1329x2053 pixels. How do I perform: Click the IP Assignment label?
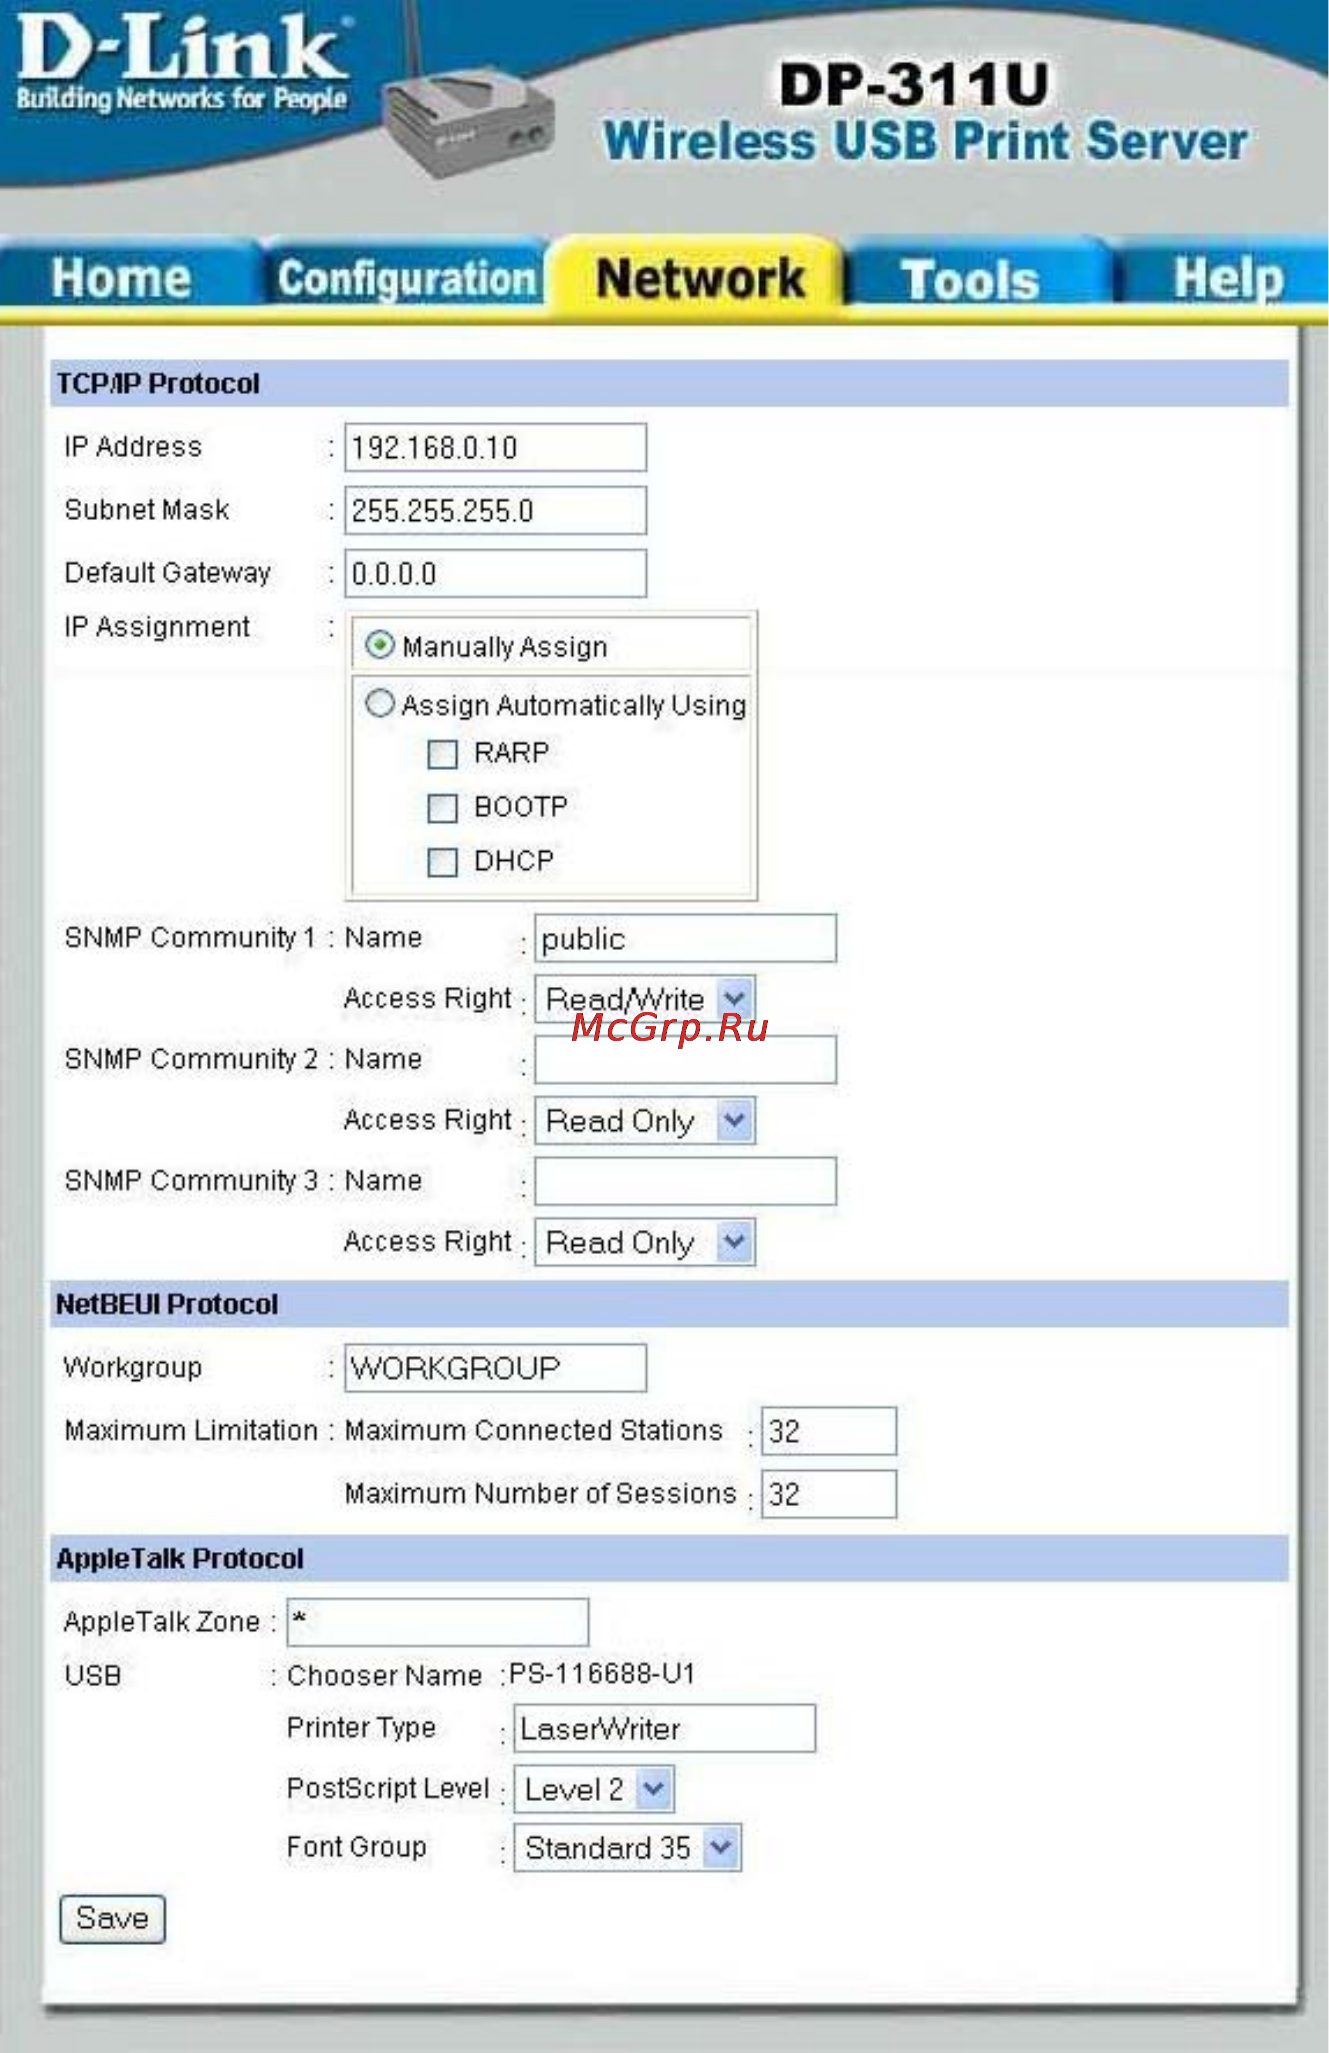tap(157, 627)
